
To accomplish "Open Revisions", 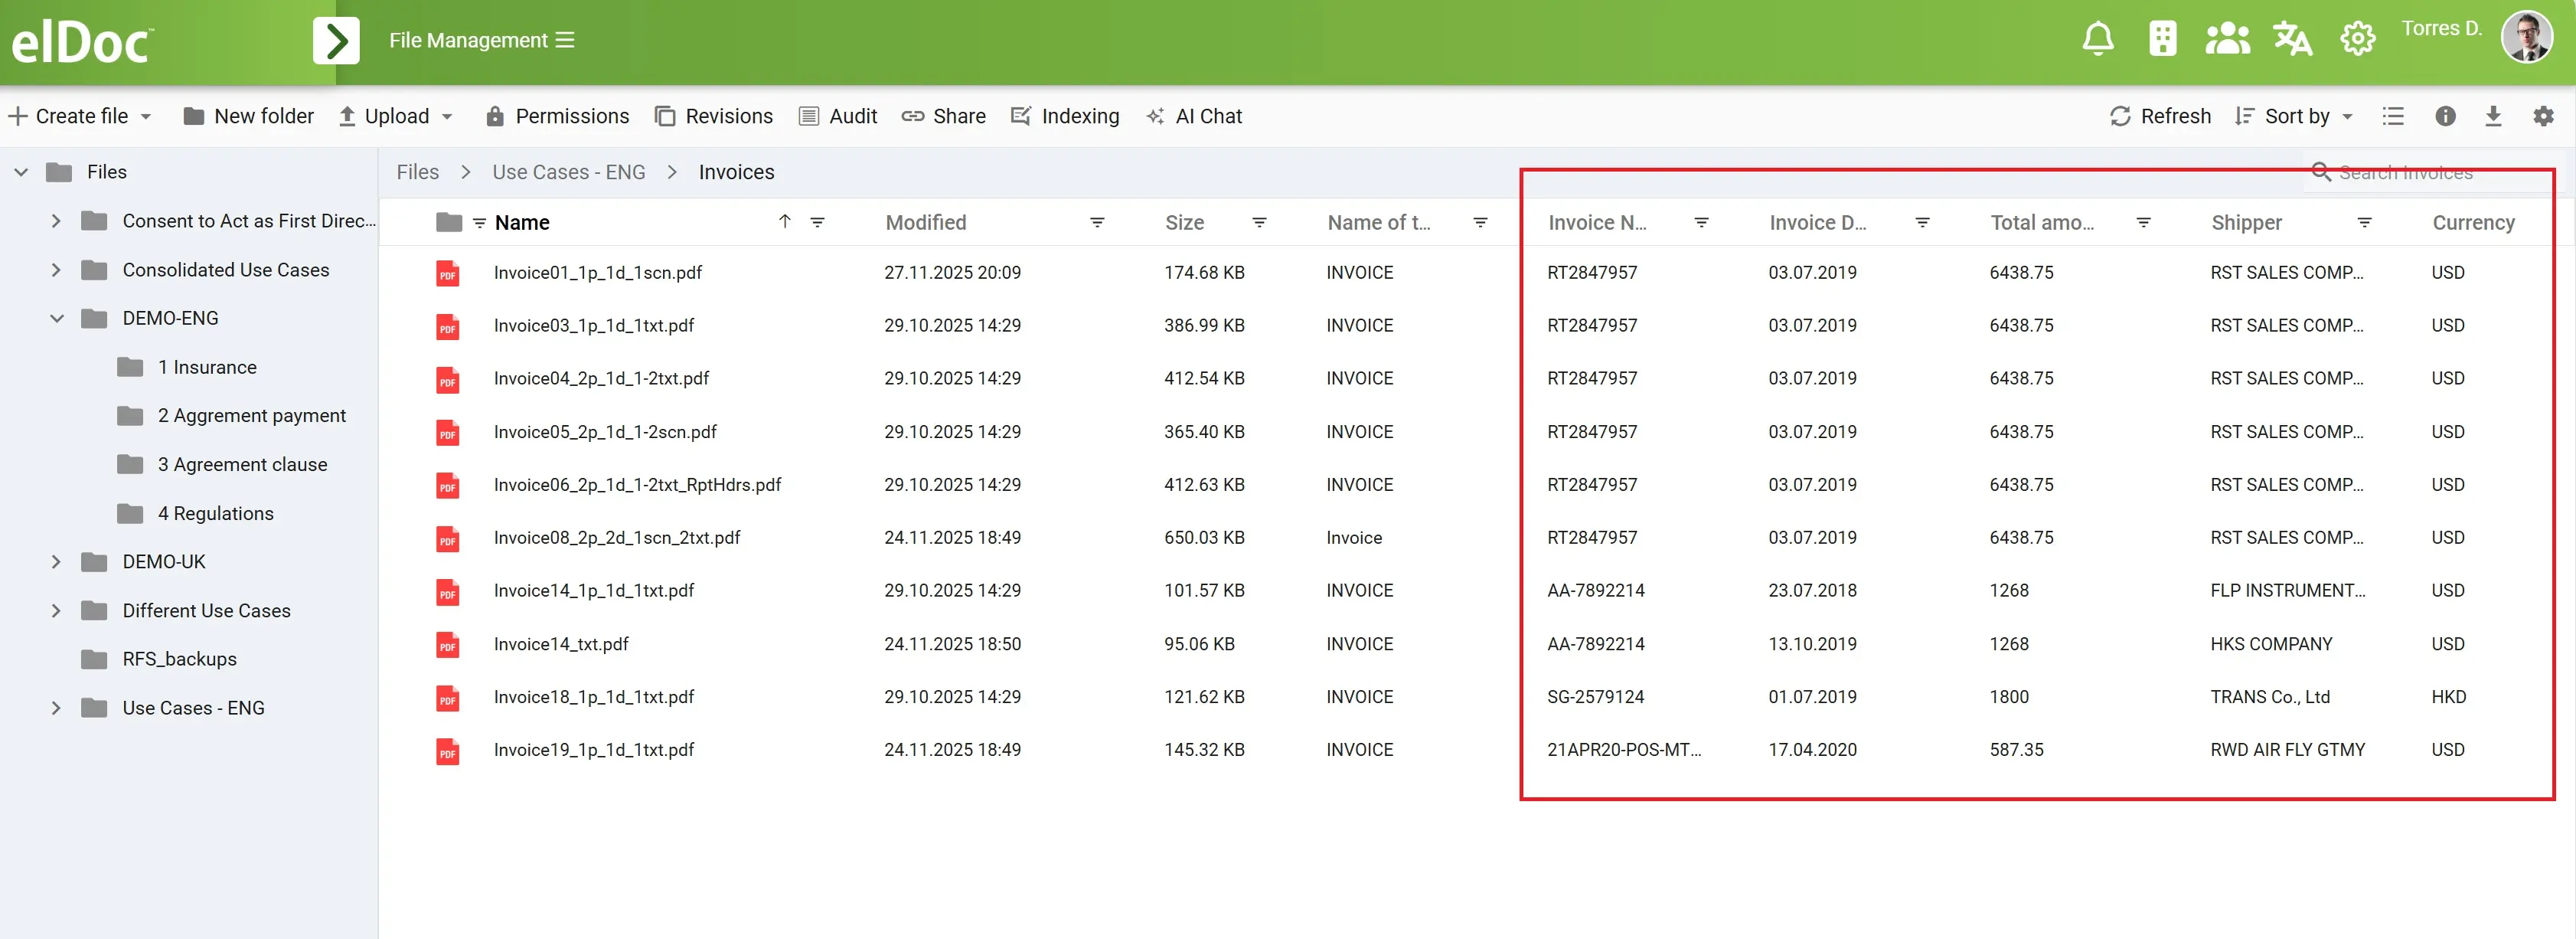I will [714, 116].
